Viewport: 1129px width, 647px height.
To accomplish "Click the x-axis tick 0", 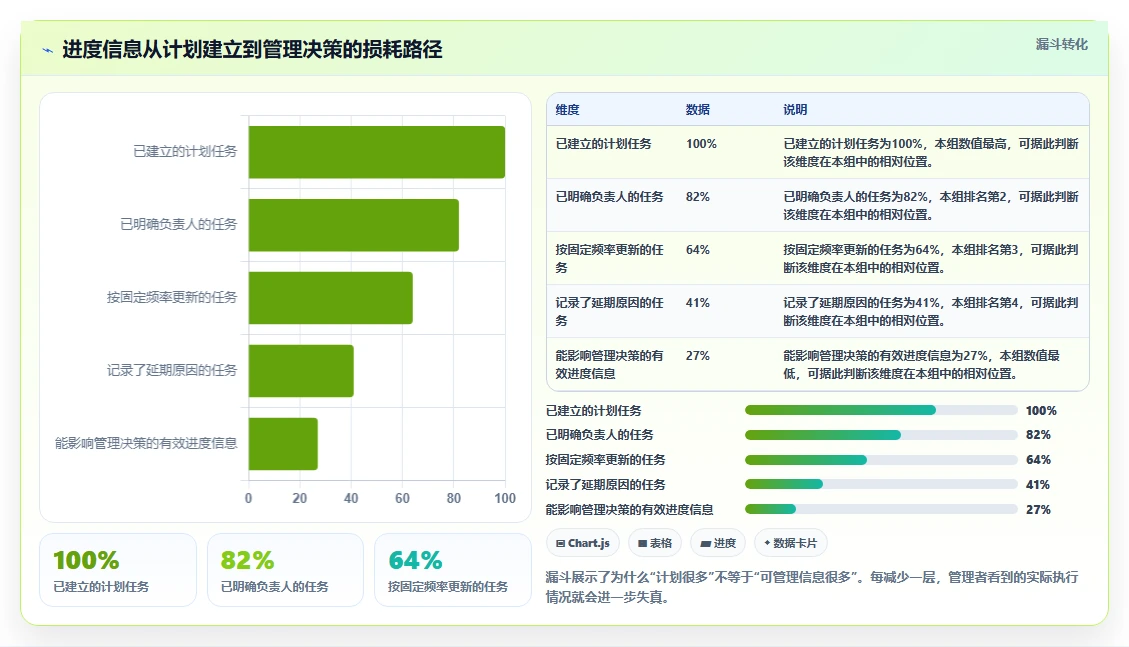I will tap(248, 498).
